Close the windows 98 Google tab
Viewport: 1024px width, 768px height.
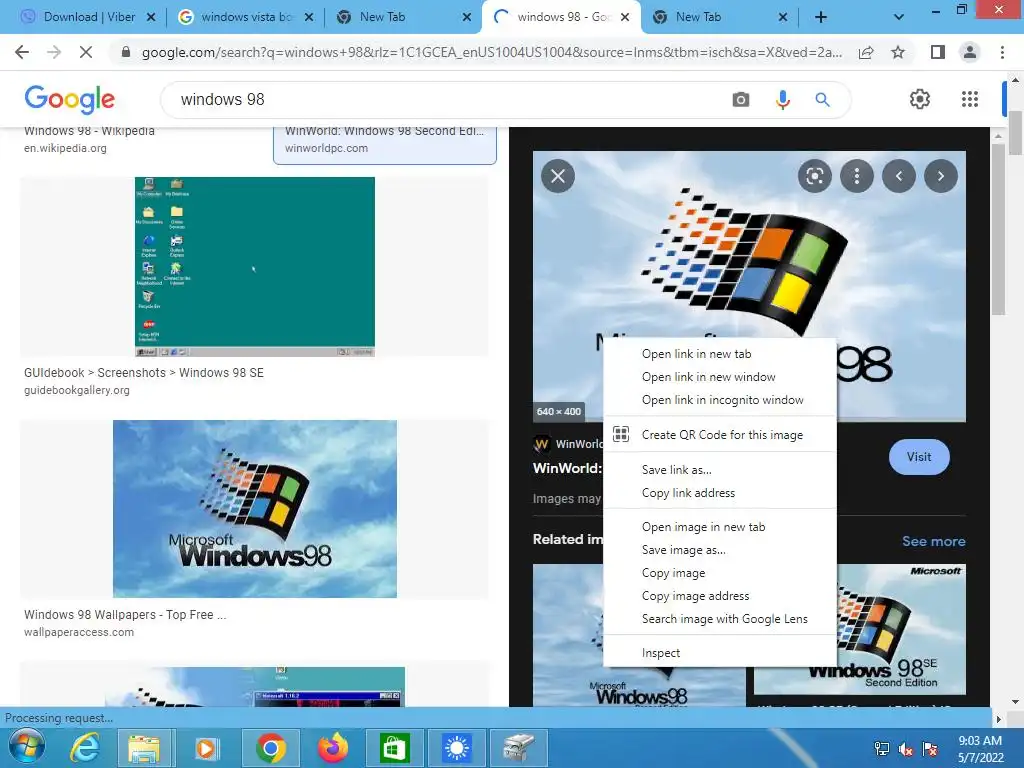[x=625, y=17]
